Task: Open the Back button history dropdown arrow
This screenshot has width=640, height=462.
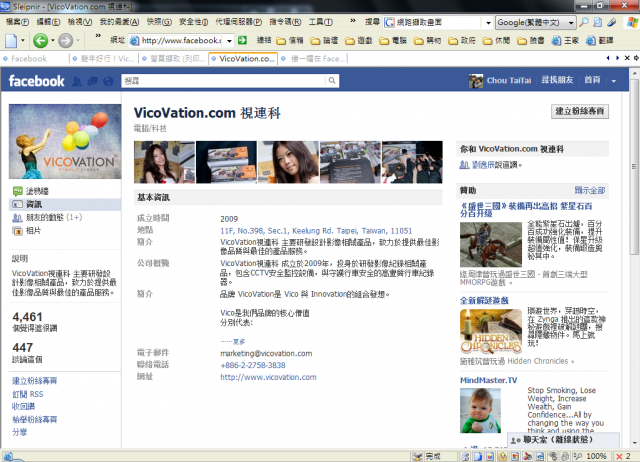Action: 53,40
